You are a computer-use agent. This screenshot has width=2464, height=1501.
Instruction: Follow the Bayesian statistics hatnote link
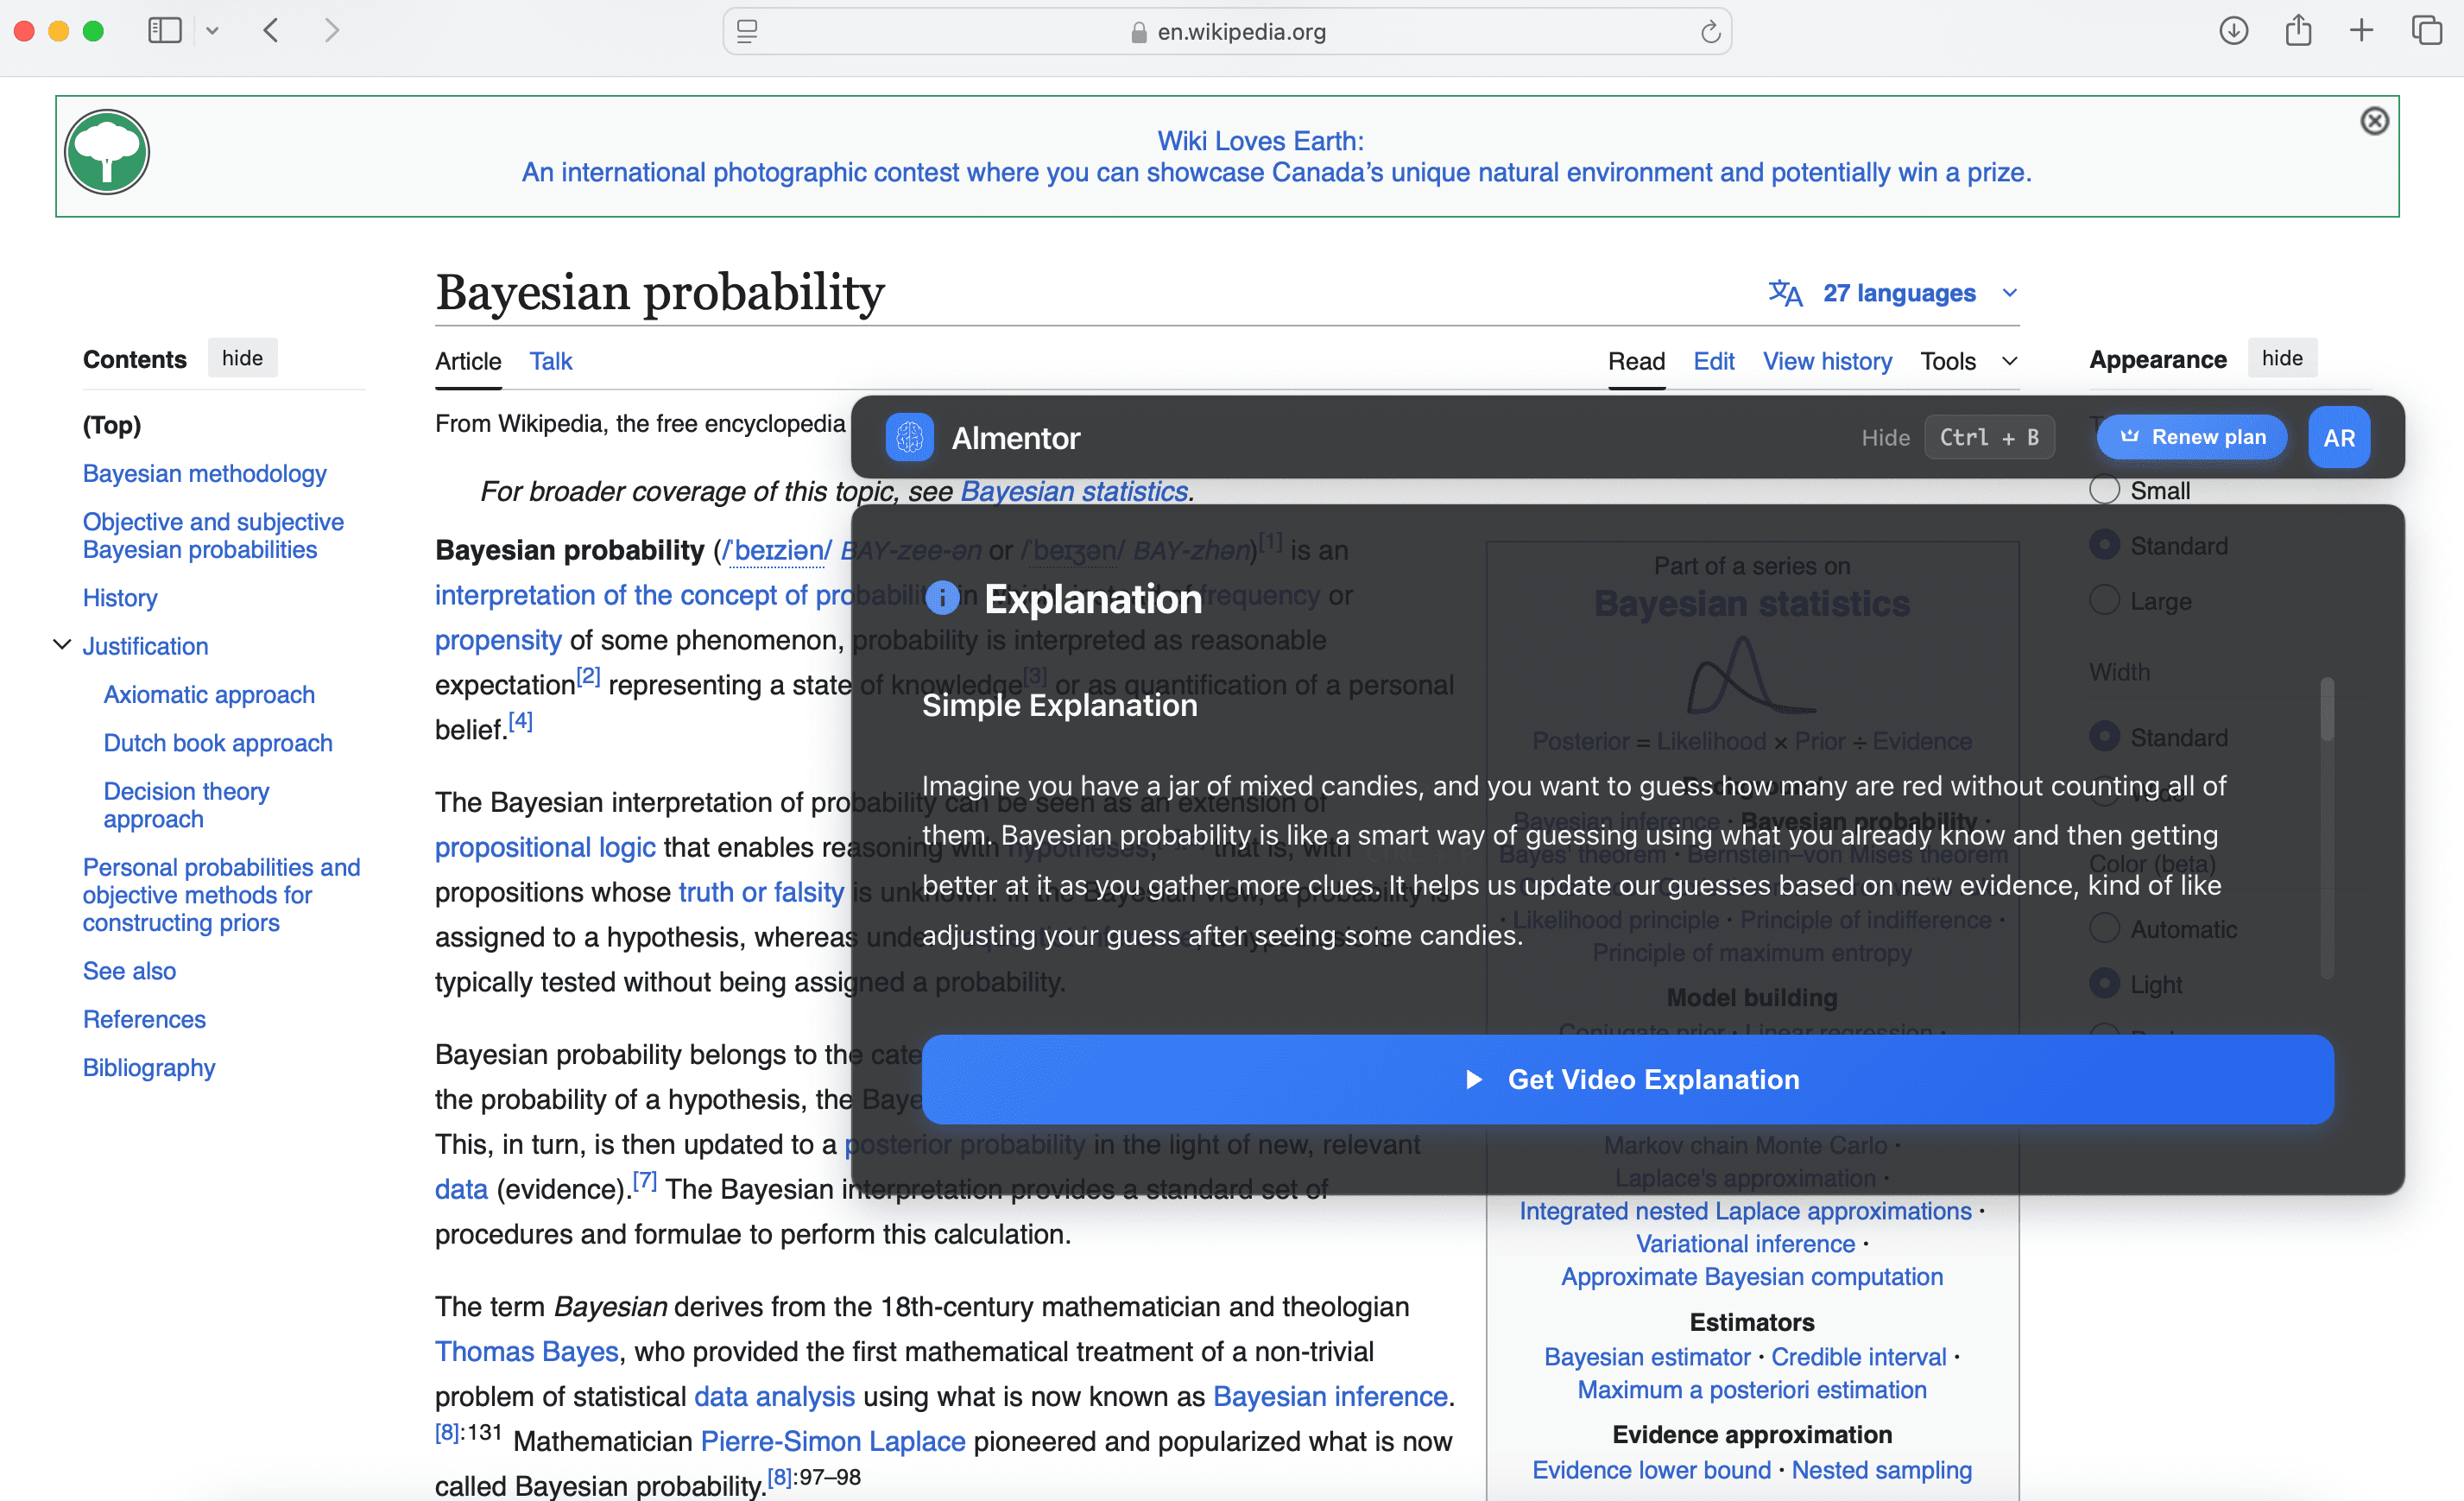(x=1074, y=491)
